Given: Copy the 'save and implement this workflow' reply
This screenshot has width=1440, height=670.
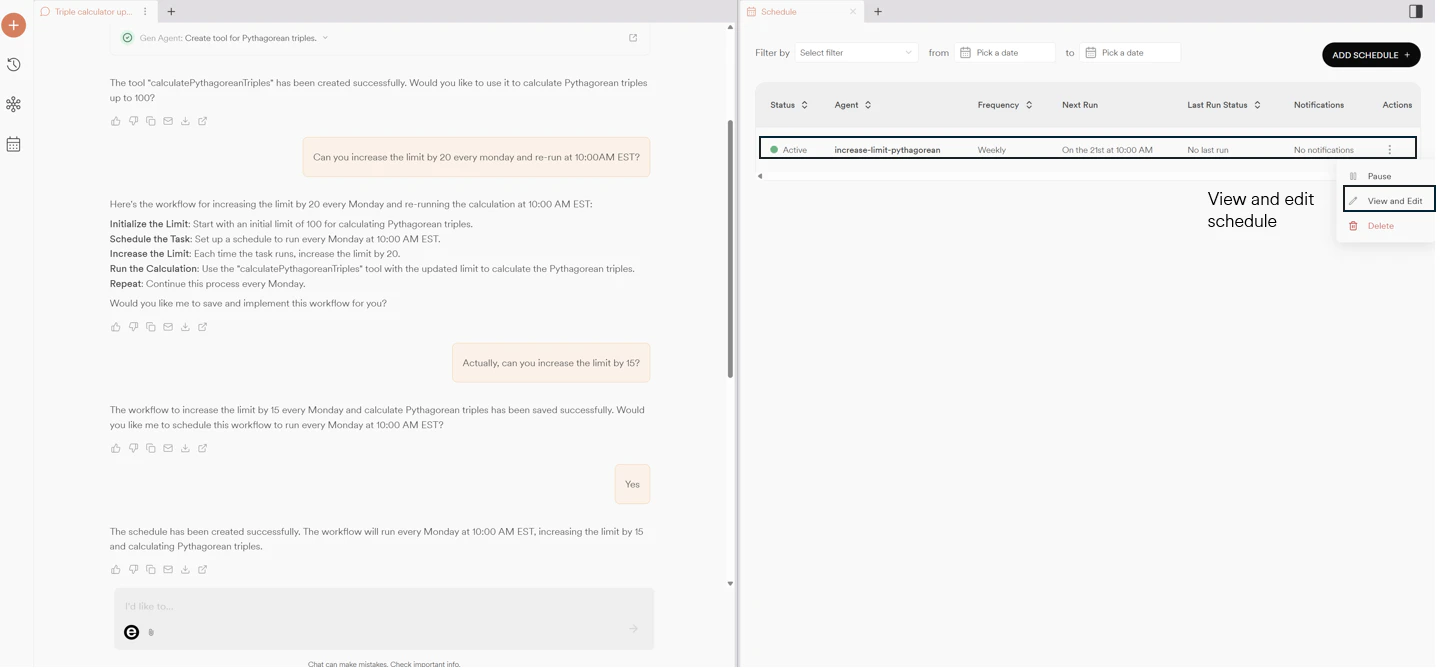Looking at the screenshot, I should coord(151,327).
